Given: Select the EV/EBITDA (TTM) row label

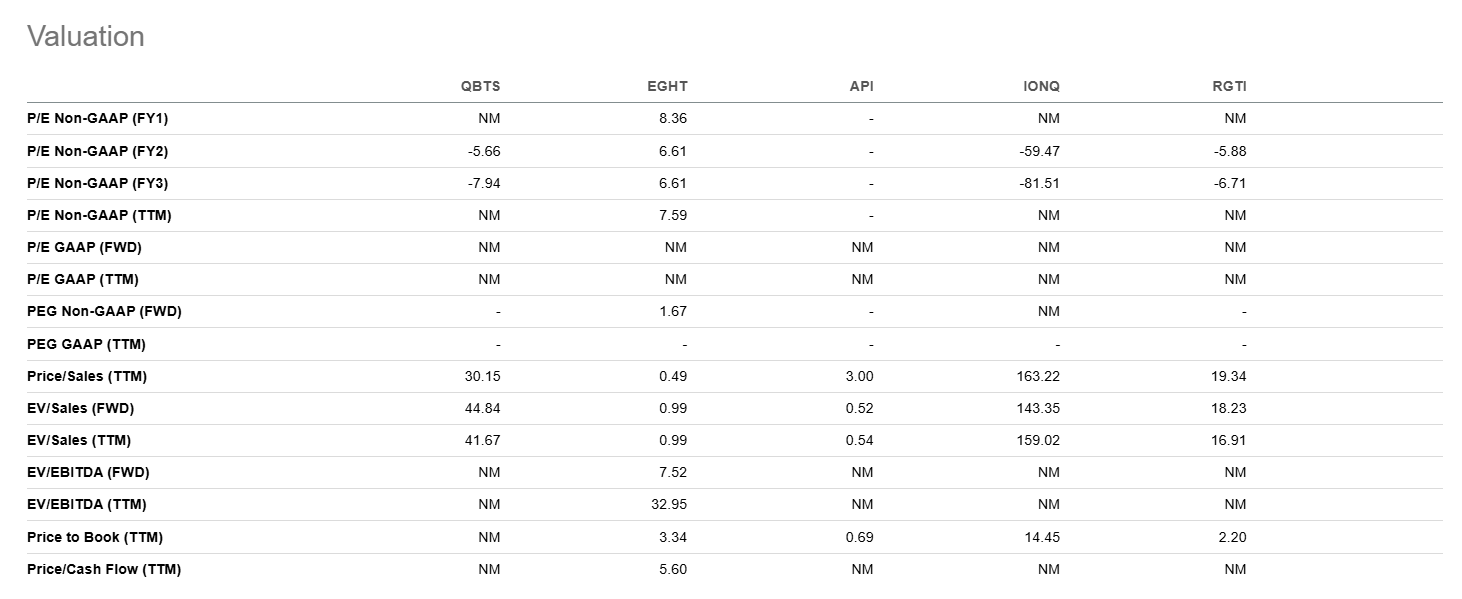Looking at the screenshot, I should 88,504.
